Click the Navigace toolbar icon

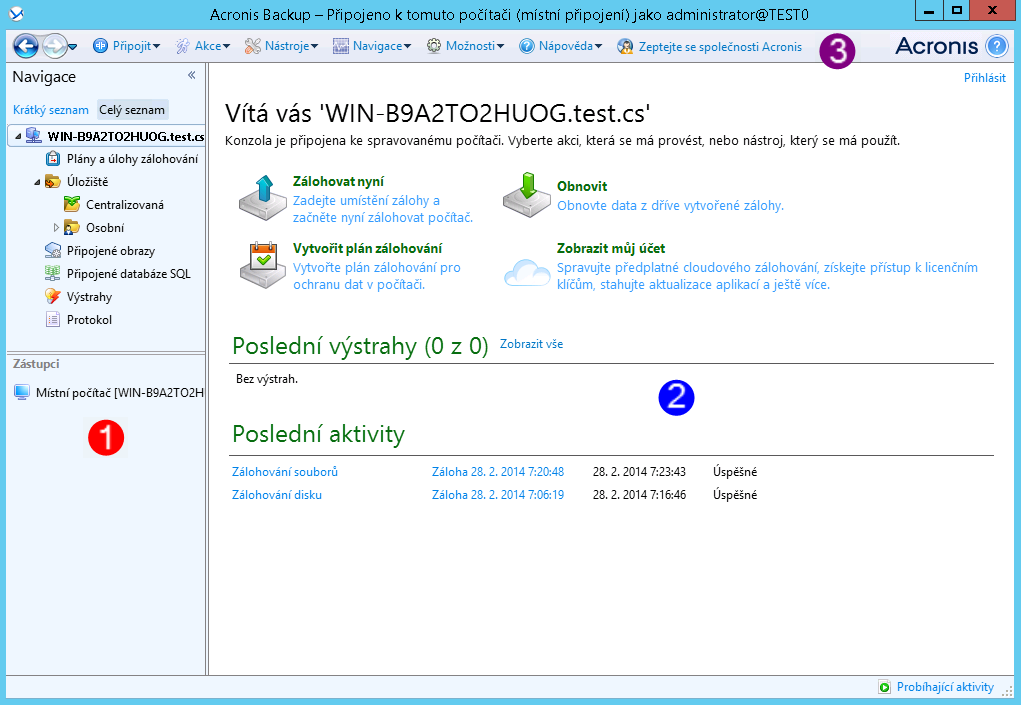[341, 46]
